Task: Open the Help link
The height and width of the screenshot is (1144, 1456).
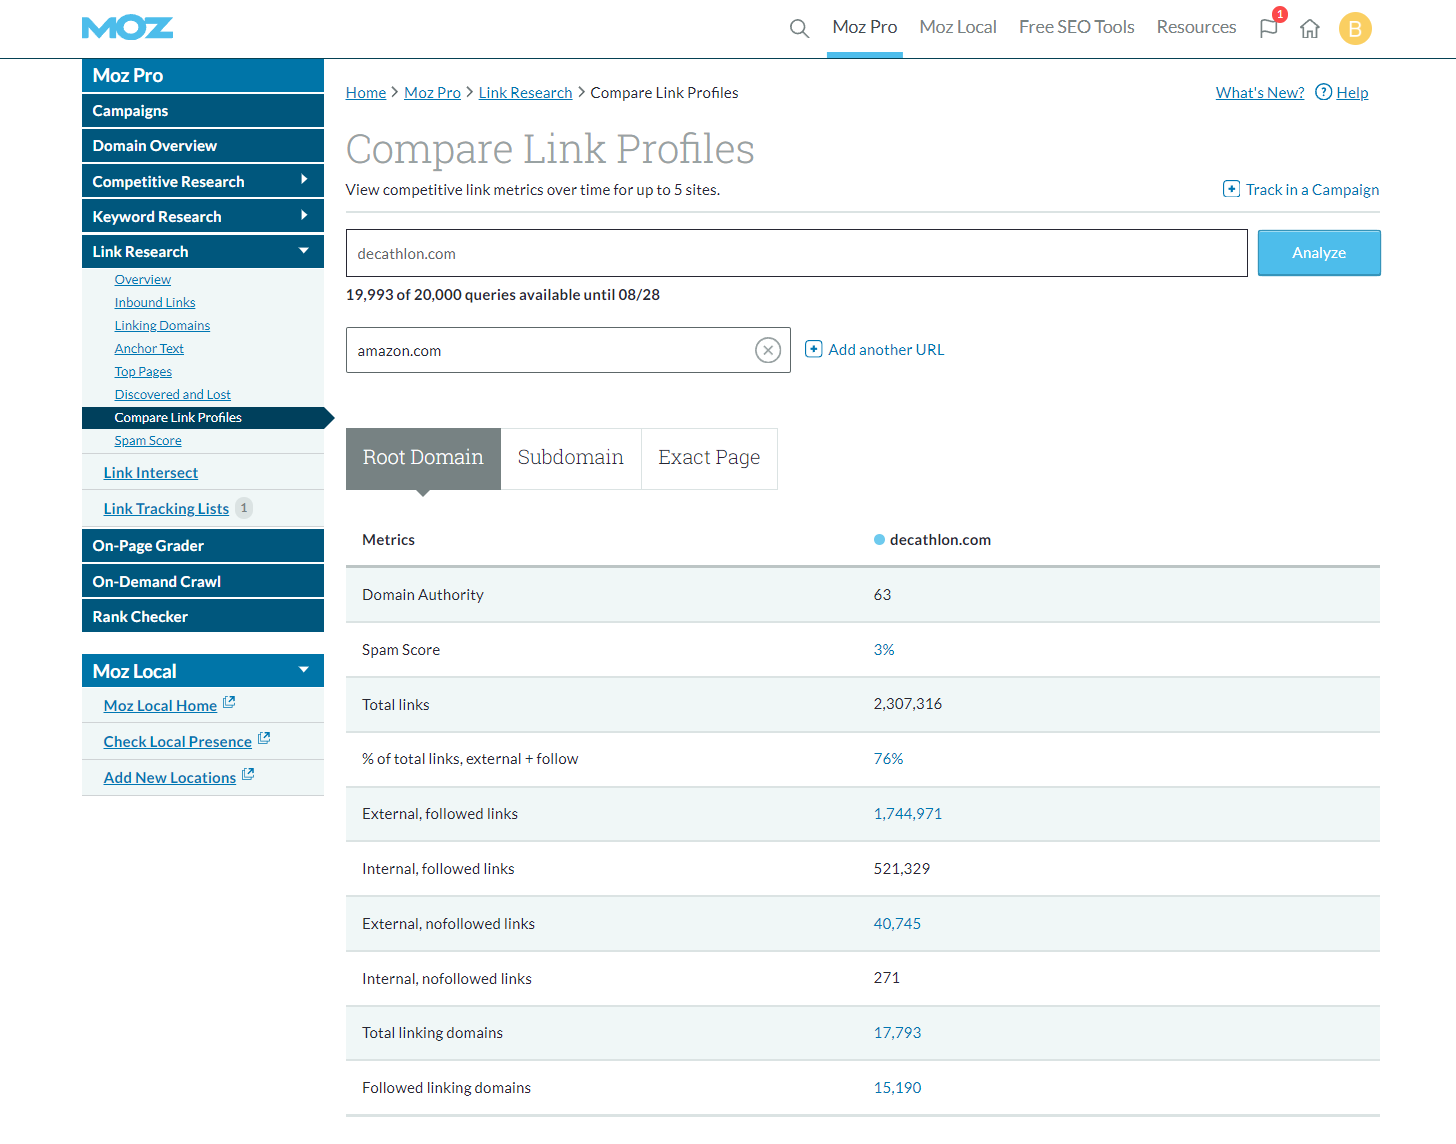Action: tap(1352, 93)
